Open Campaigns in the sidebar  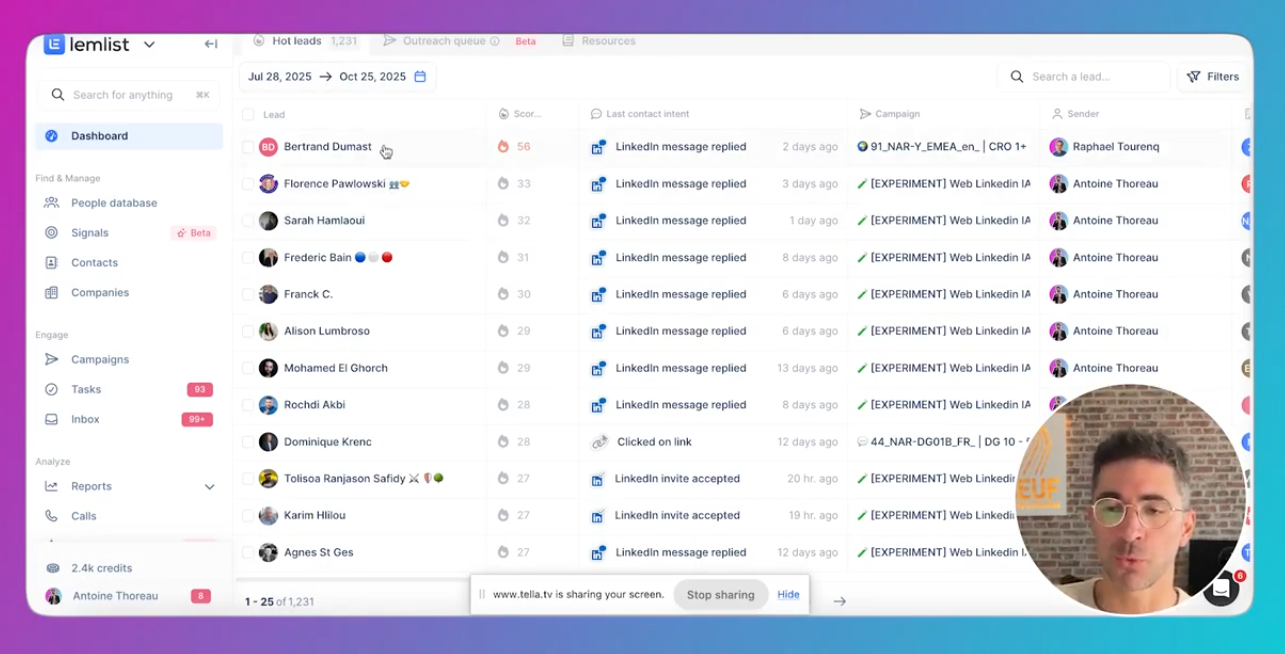(100, 360)
